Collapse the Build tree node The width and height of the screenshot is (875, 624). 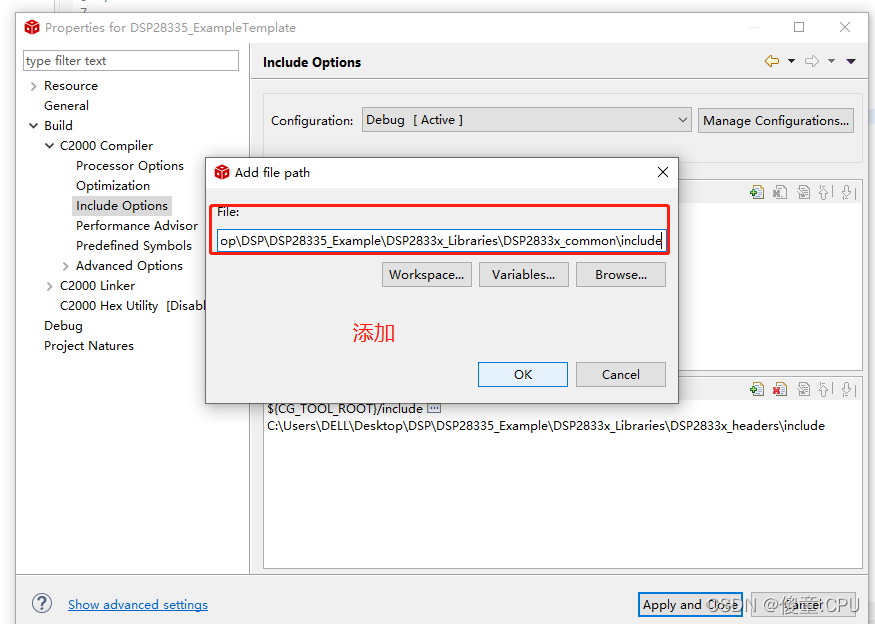[33, 126]
